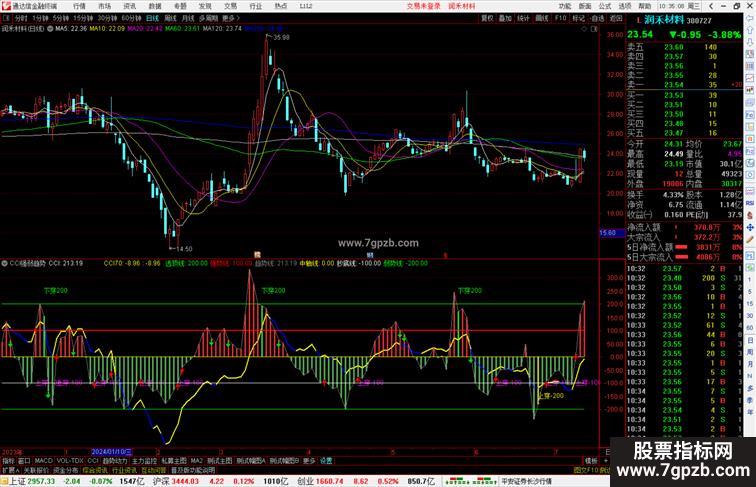Screen dimensions: 756x487
Task: Click sidebar shortcut 周 for weekly period
Action: (x=750, y=352)
